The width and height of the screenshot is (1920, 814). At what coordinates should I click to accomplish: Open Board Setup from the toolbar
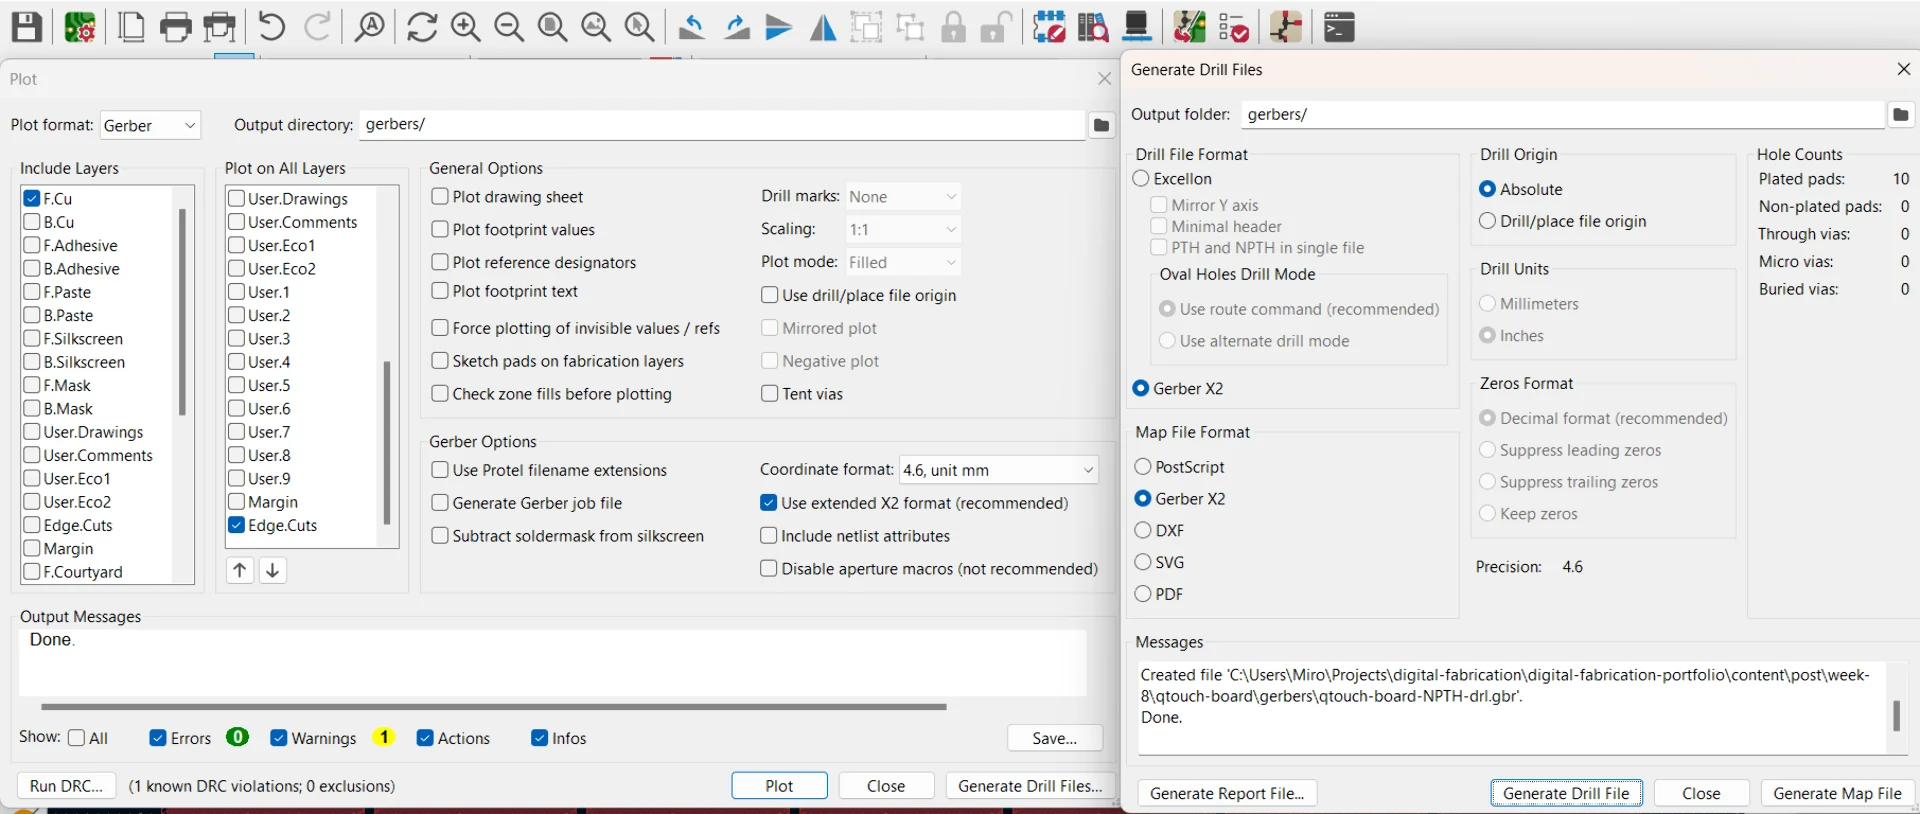pos(80,27)
